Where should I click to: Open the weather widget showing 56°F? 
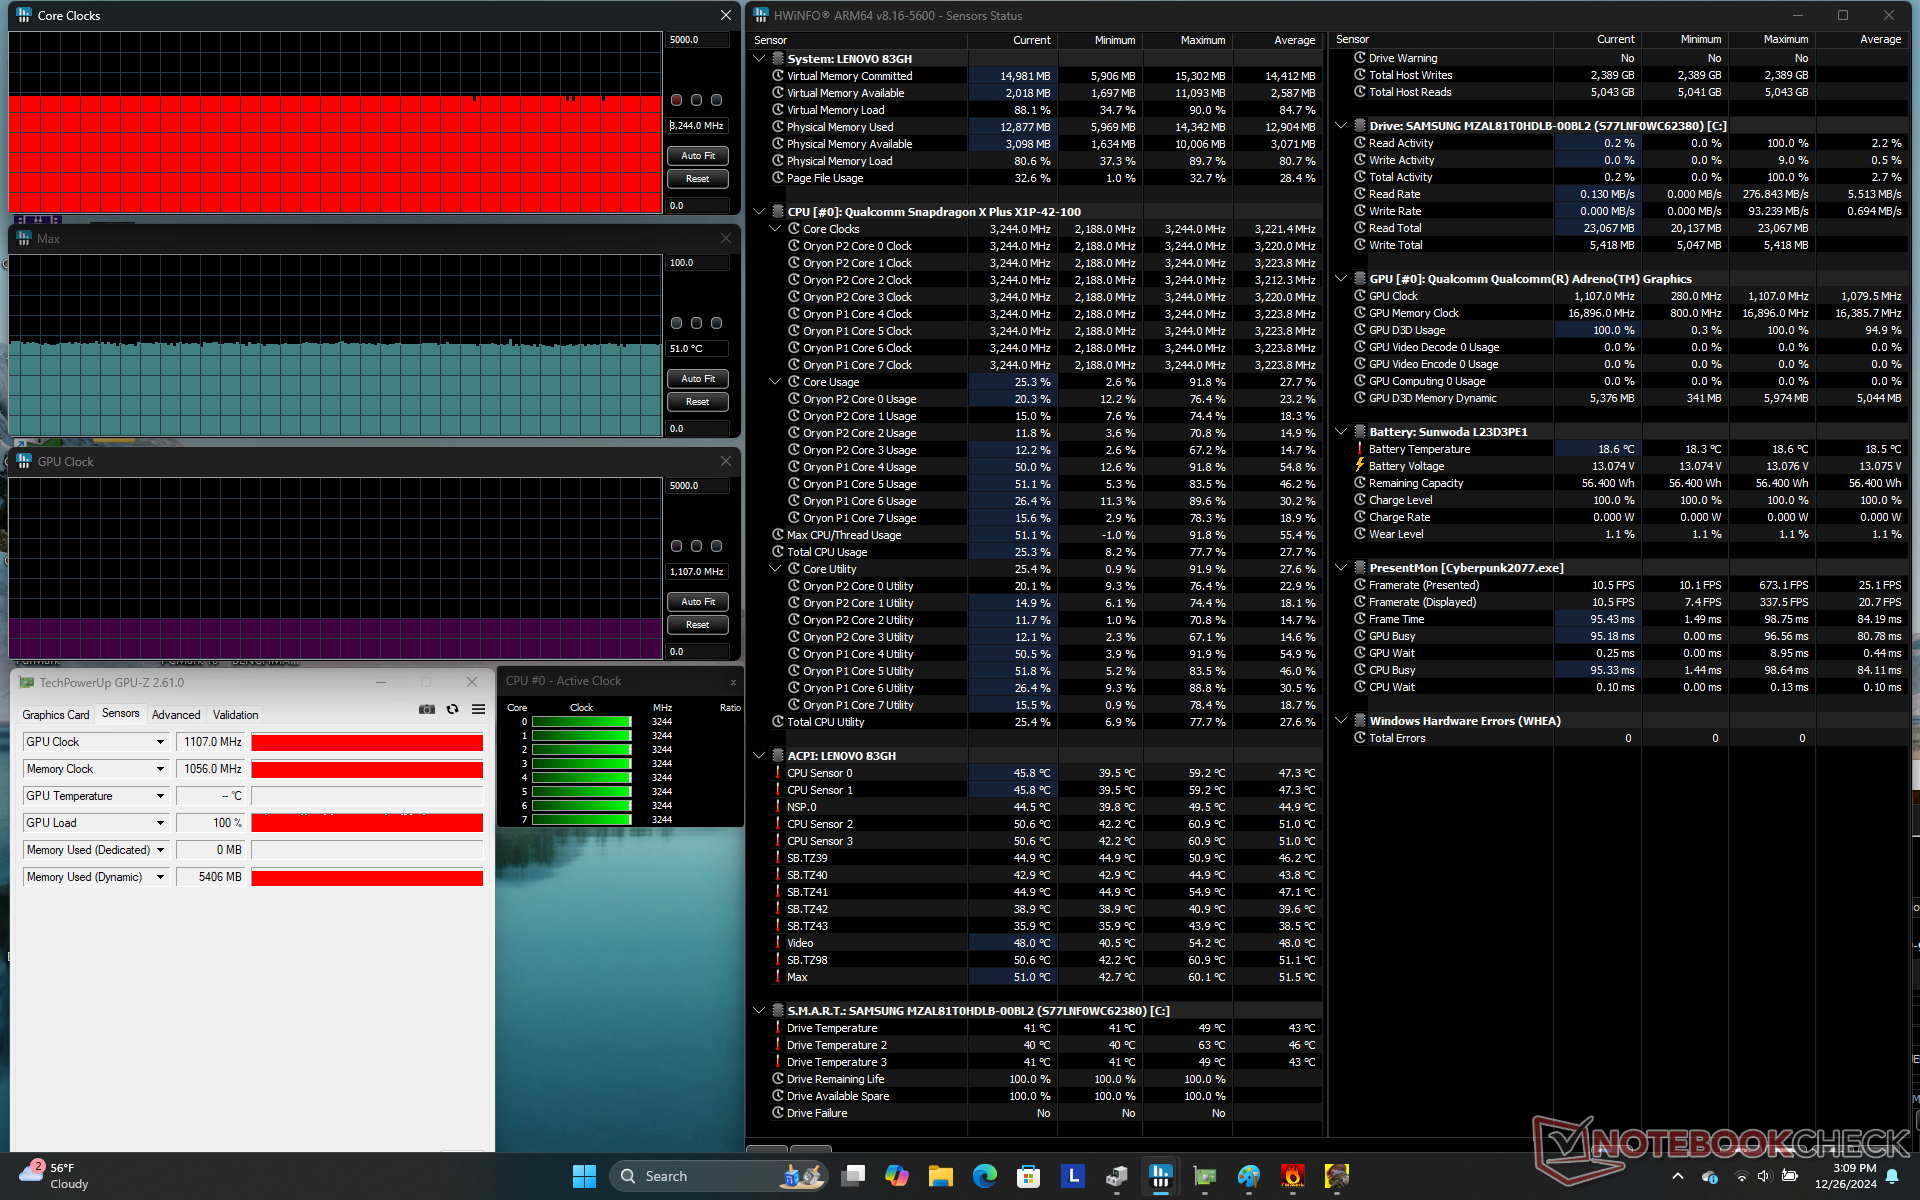(55, 1176)
